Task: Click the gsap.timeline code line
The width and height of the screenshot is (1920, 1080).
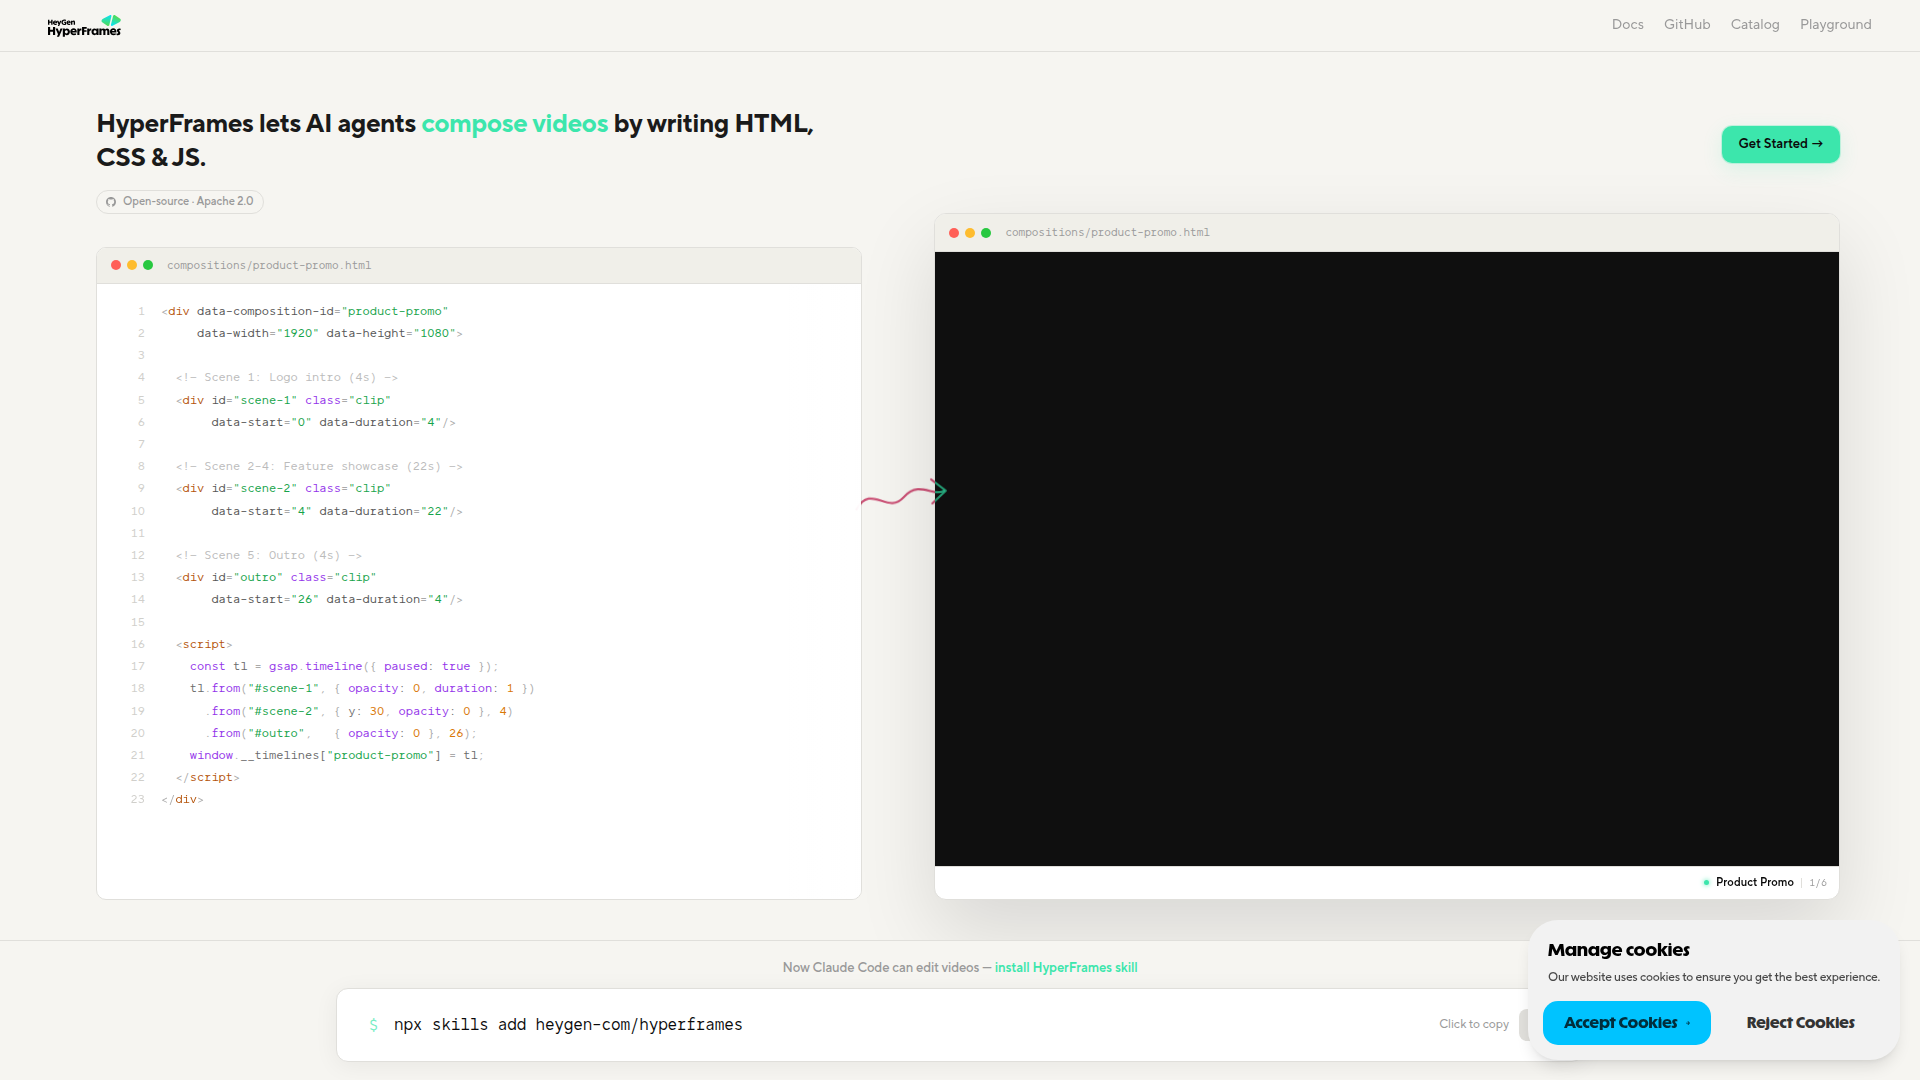Action: coord(343,667)
